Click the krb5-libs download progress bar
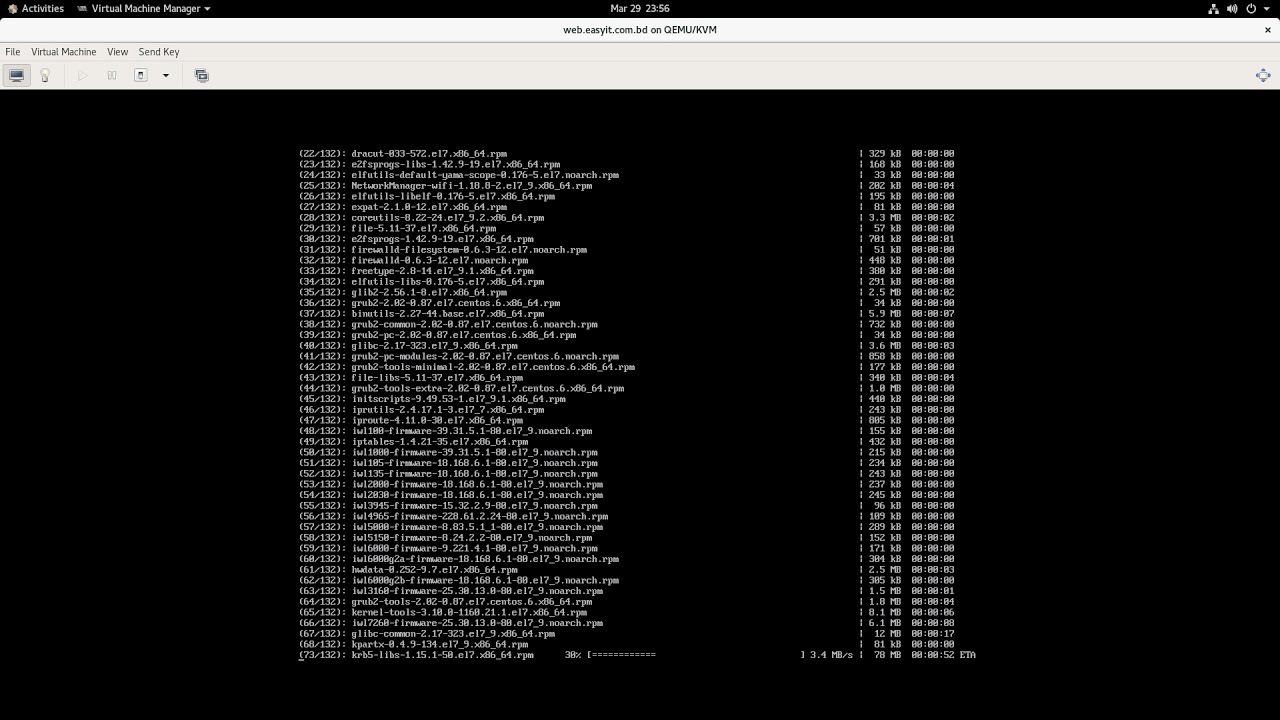Screen dimensions: 1280x720 click(695, 655)
